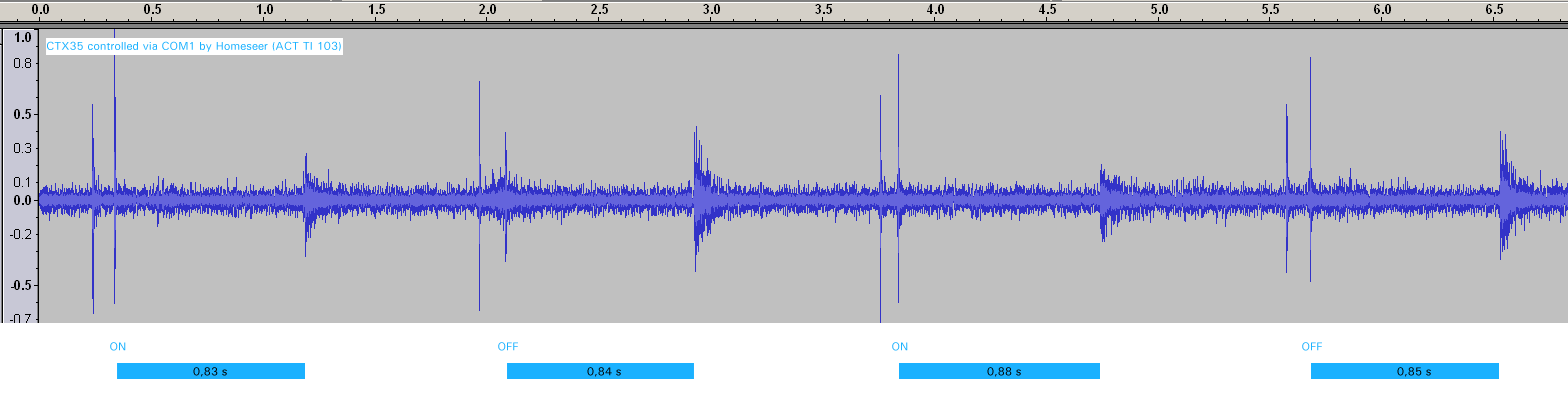This screenshot has width=1568, height=394.
Task: Click the 0.5 mark on the time ruler
Action: (153, 9)
